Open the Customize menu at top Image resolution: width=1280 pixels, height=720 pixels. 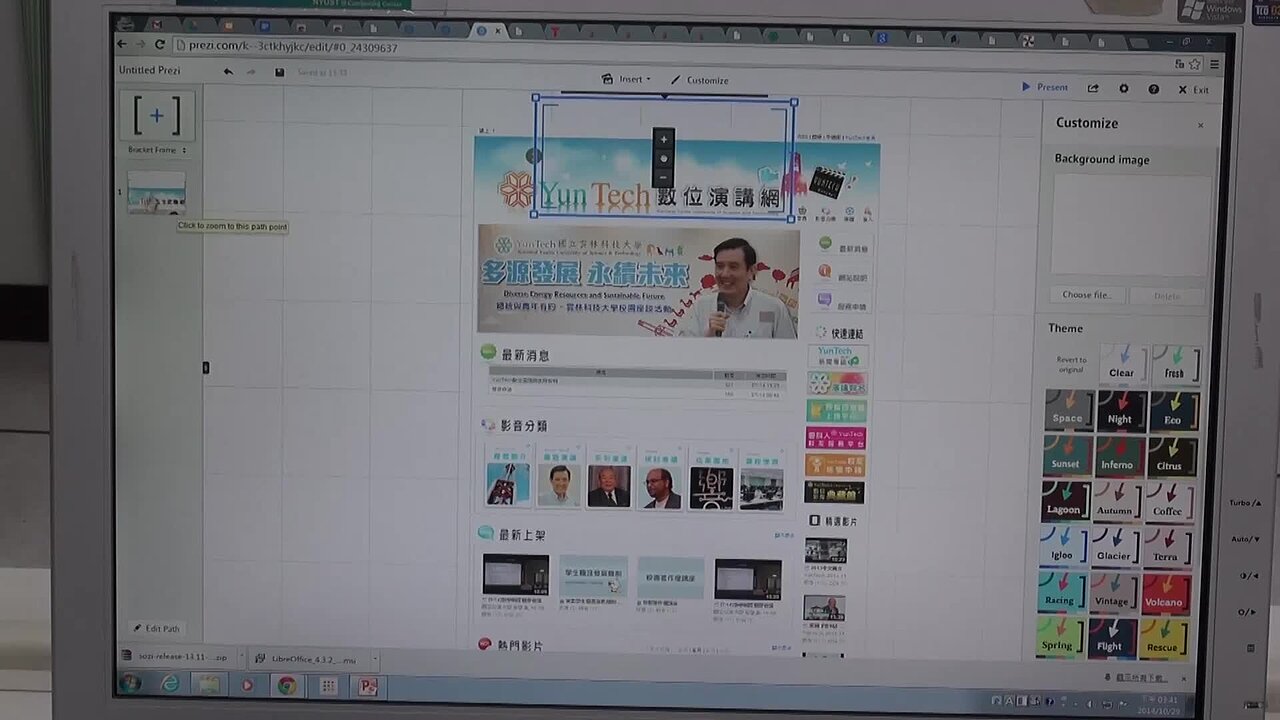tap(699, 80)
